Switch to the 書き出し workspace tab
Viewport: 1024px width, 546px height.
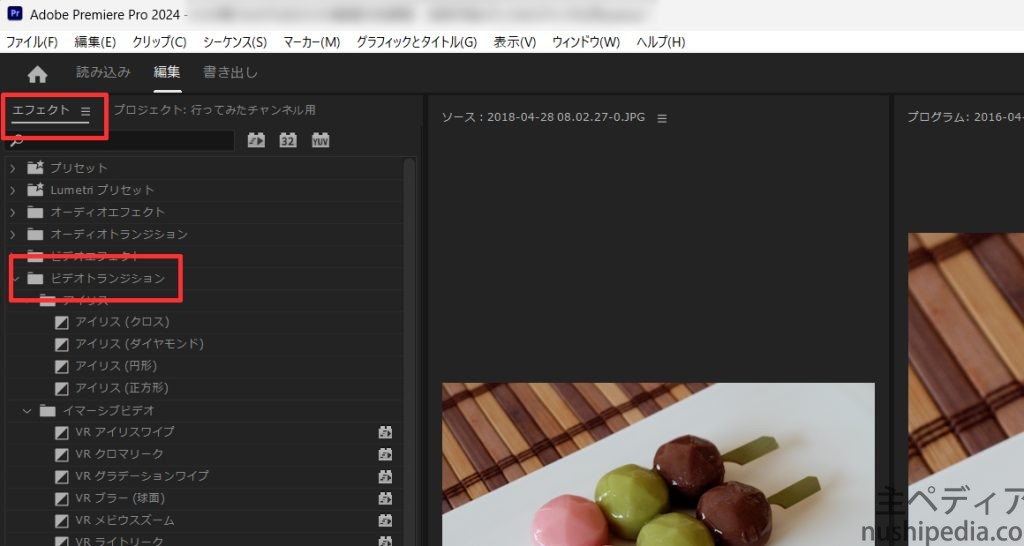230,72
